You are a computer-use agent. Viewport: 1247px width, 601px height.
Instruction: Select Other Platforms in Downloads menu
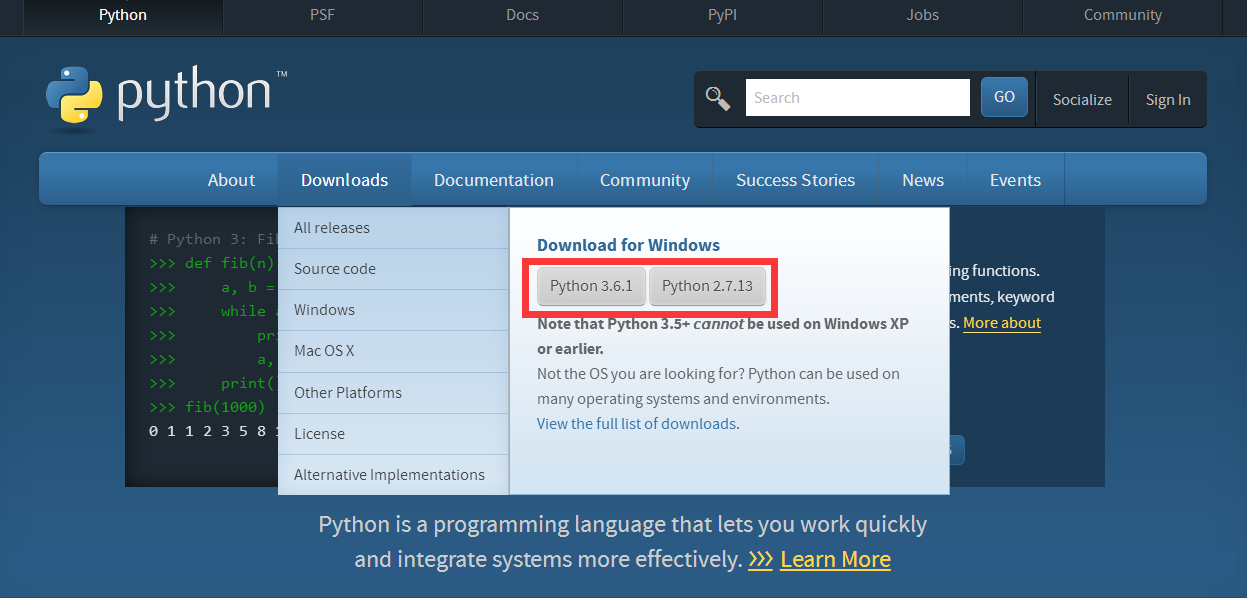[x=393, y=393]
